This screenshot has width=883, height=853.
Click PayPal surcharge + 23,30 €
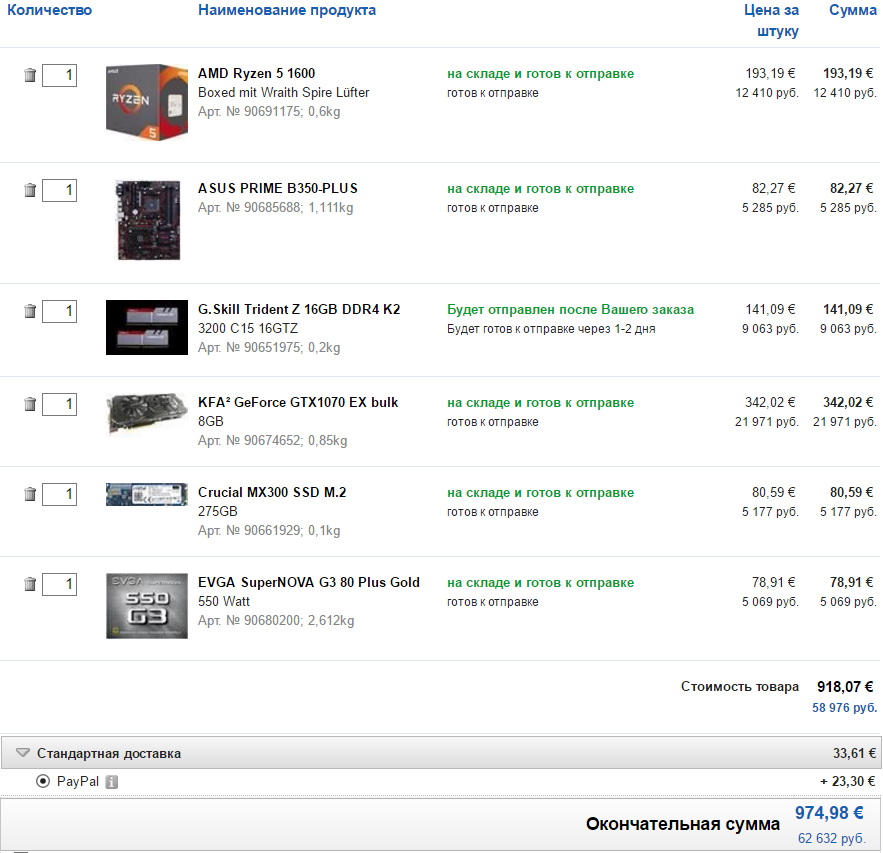(x=848, y=781)
